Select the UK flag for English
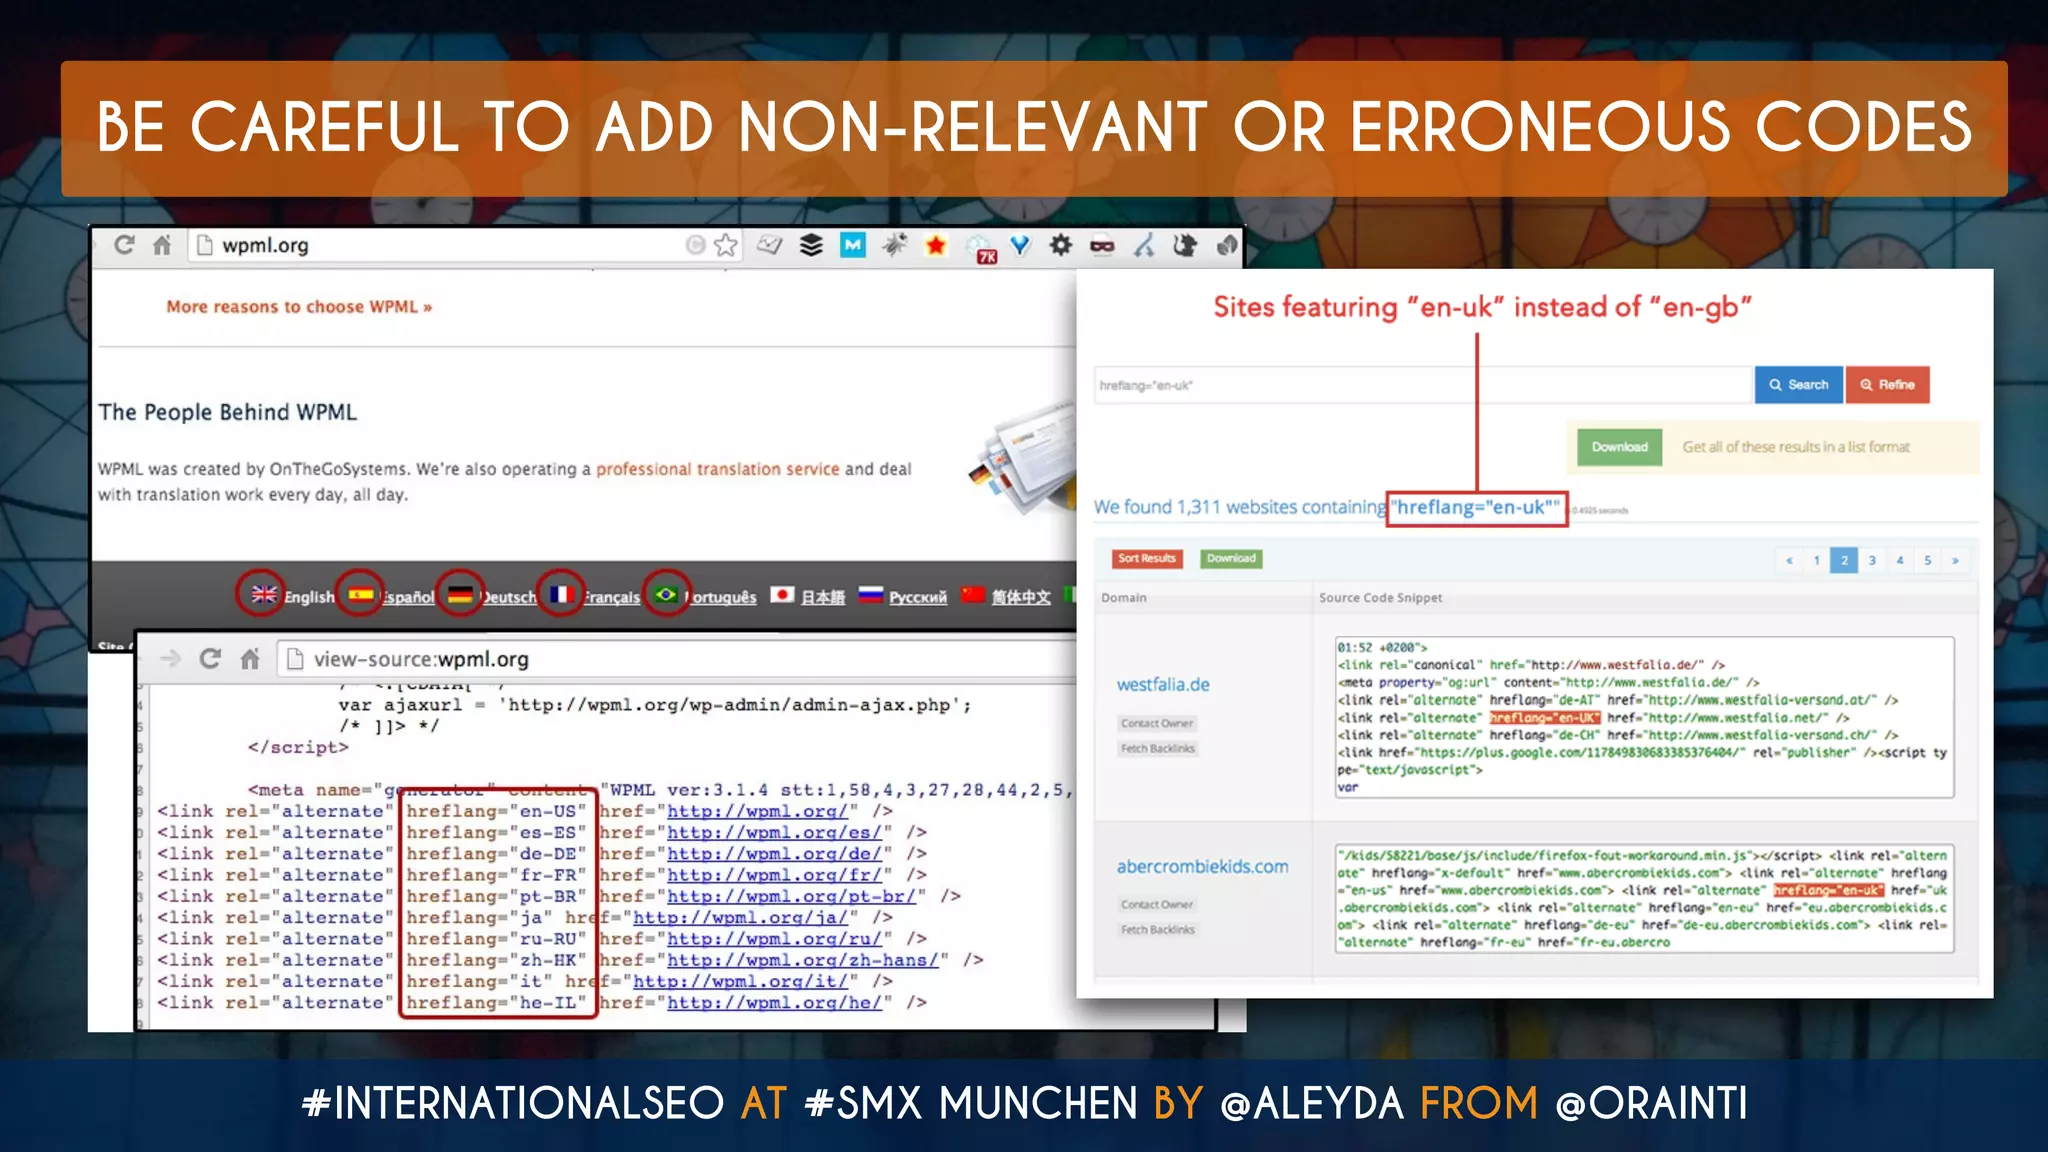The image size is (2048, 1152). point(263,594)
